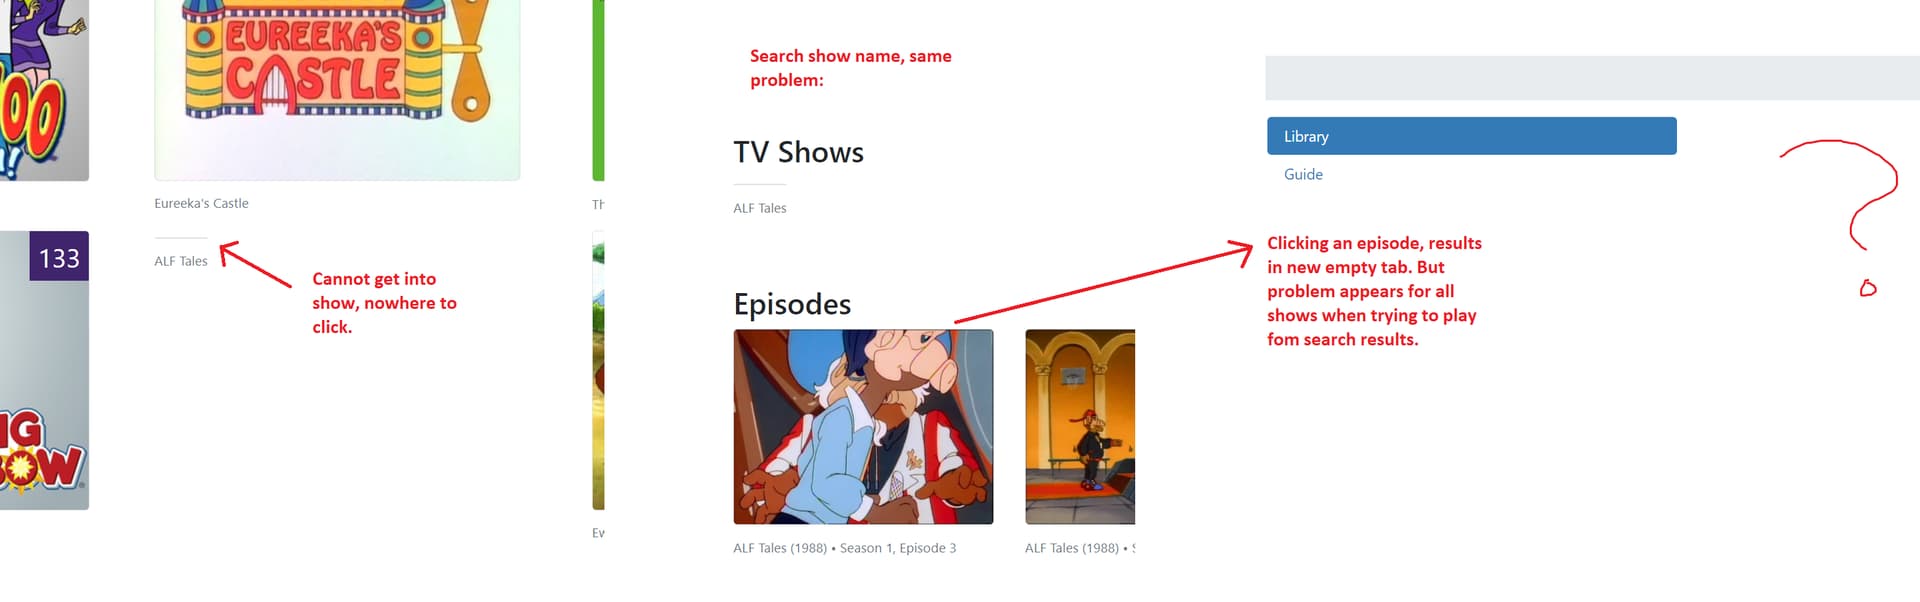Open the purple cartoon poster at top left
Viewport: 1920px width, 602px height.
[44, 90]
